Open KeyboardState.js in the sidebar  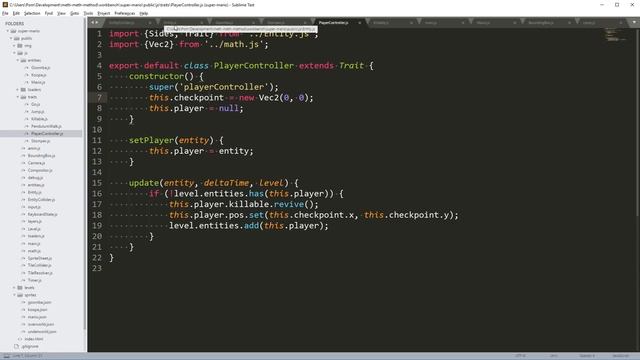coord(42,215)
